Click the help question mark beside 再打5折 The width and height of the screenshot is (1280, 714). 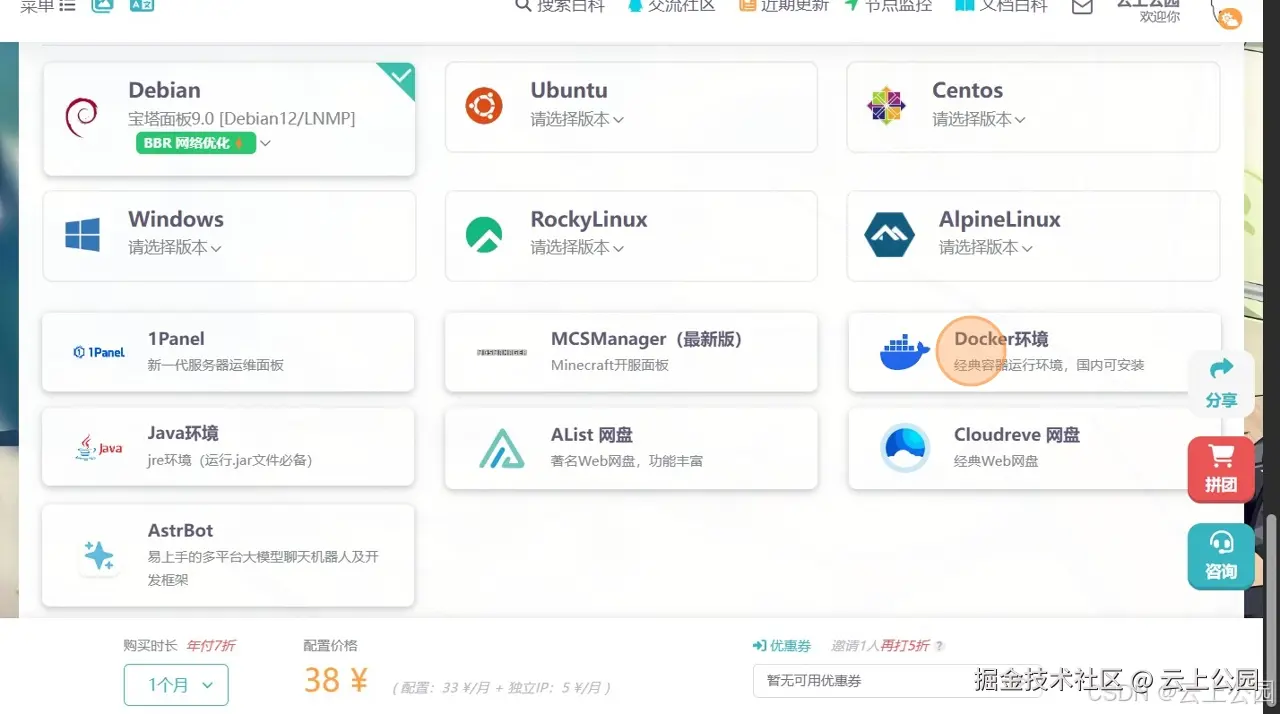(939, 646)
